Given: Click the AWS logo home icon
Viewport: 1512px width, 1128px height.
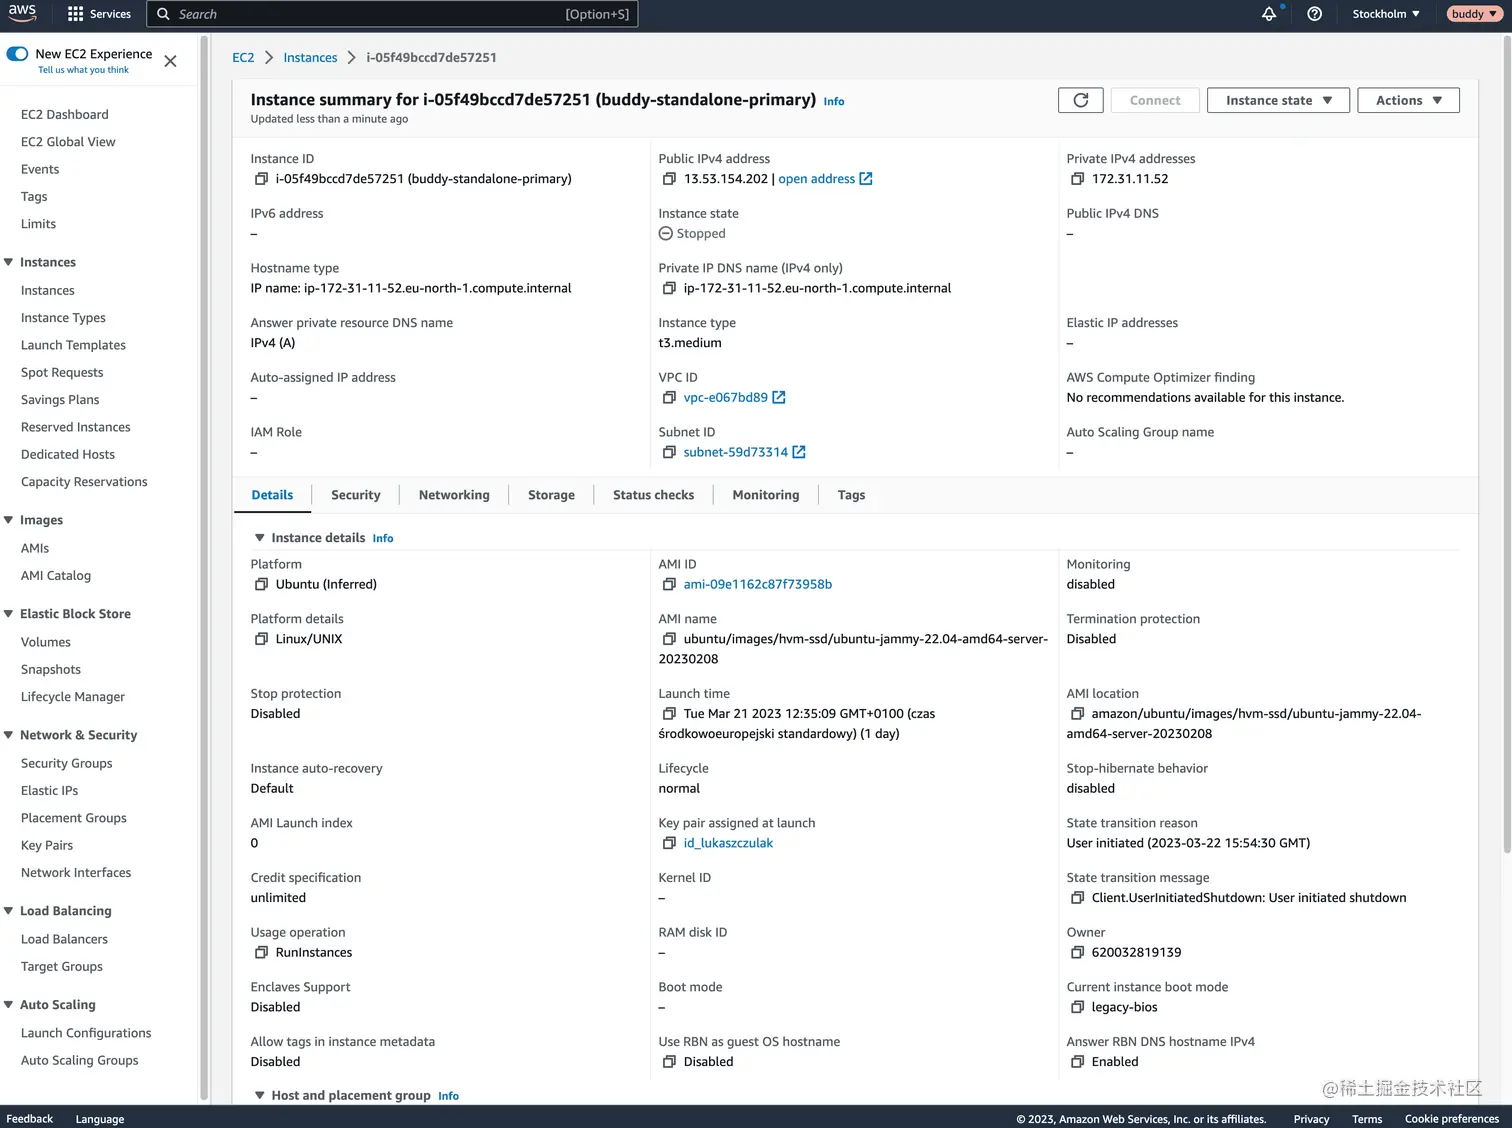Looking at the screenshot, I should tap(22, 13).
